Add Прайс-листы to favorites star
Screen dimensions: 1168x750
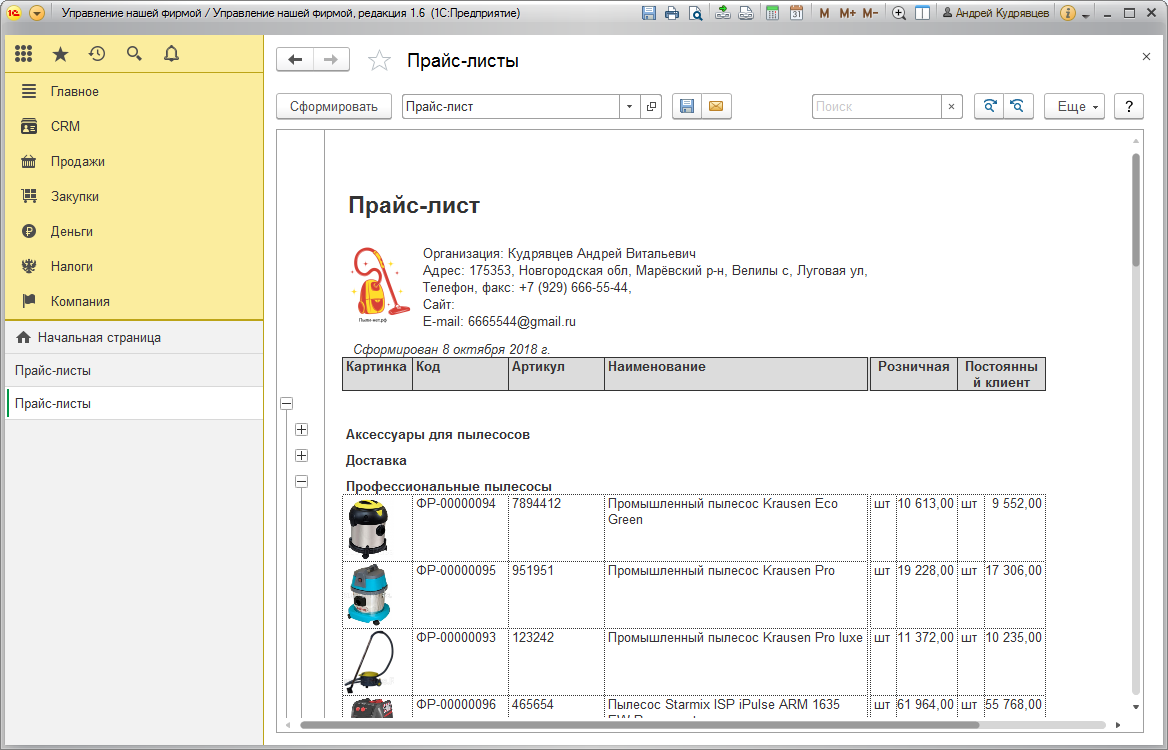pyautogui.click(x=379, y=60)
